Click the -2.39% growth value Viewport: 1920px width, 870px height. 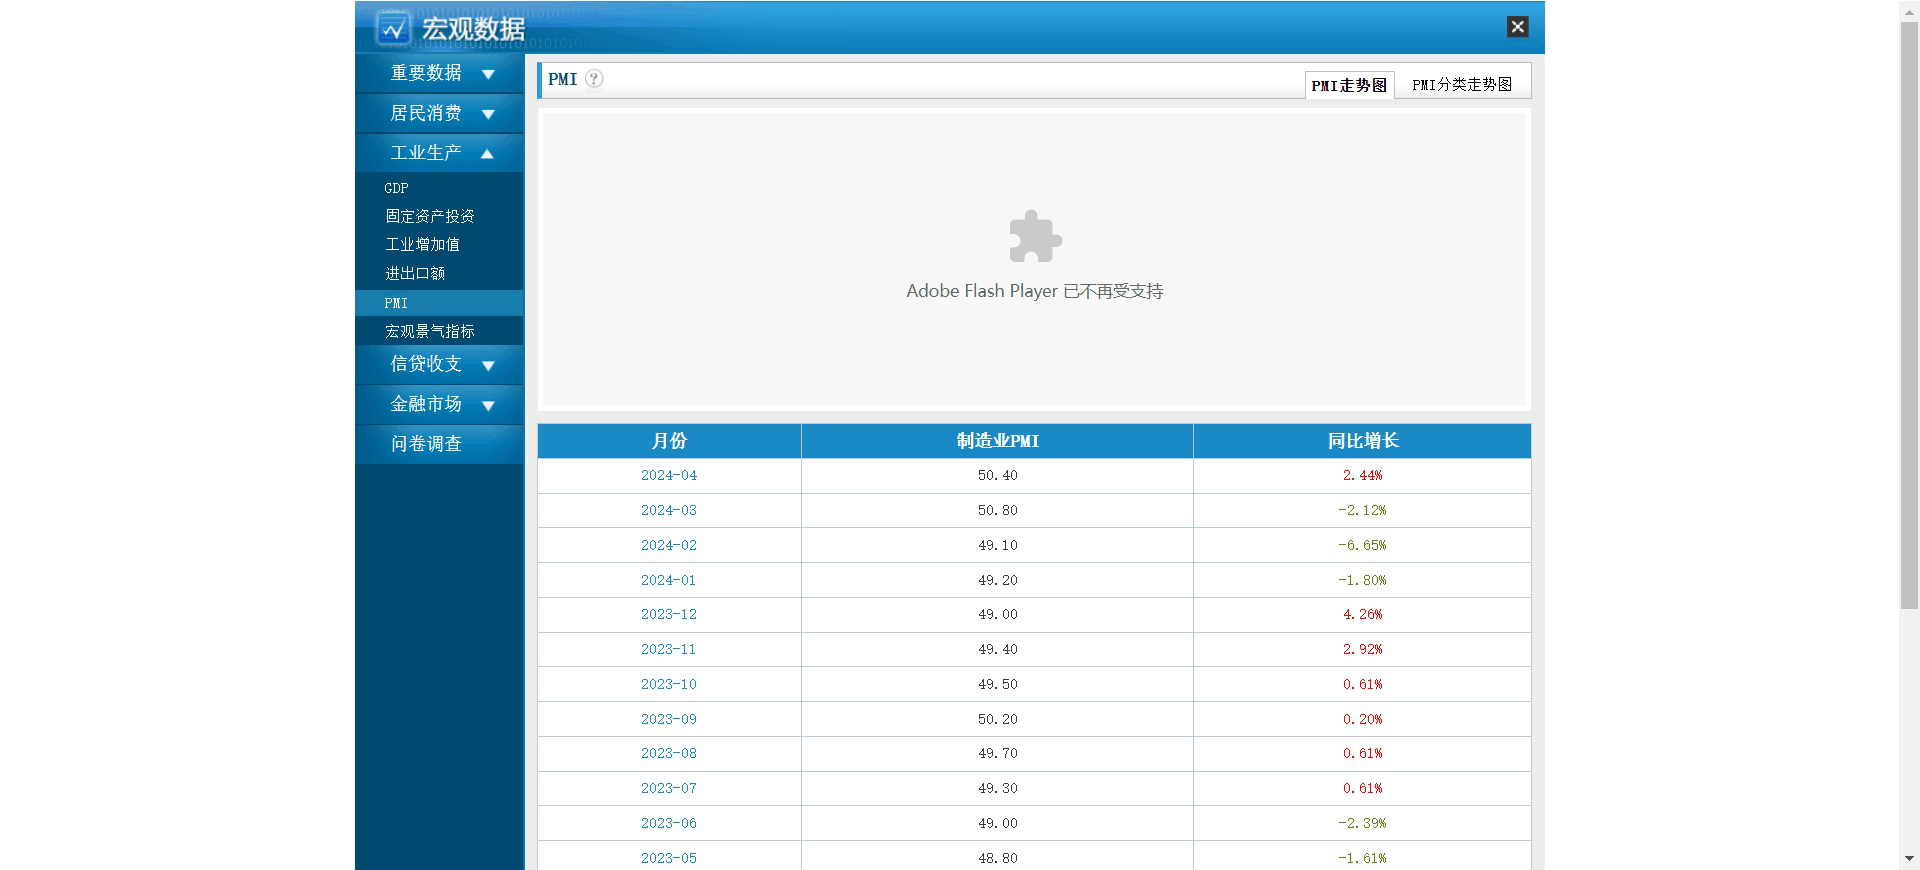1362,824
